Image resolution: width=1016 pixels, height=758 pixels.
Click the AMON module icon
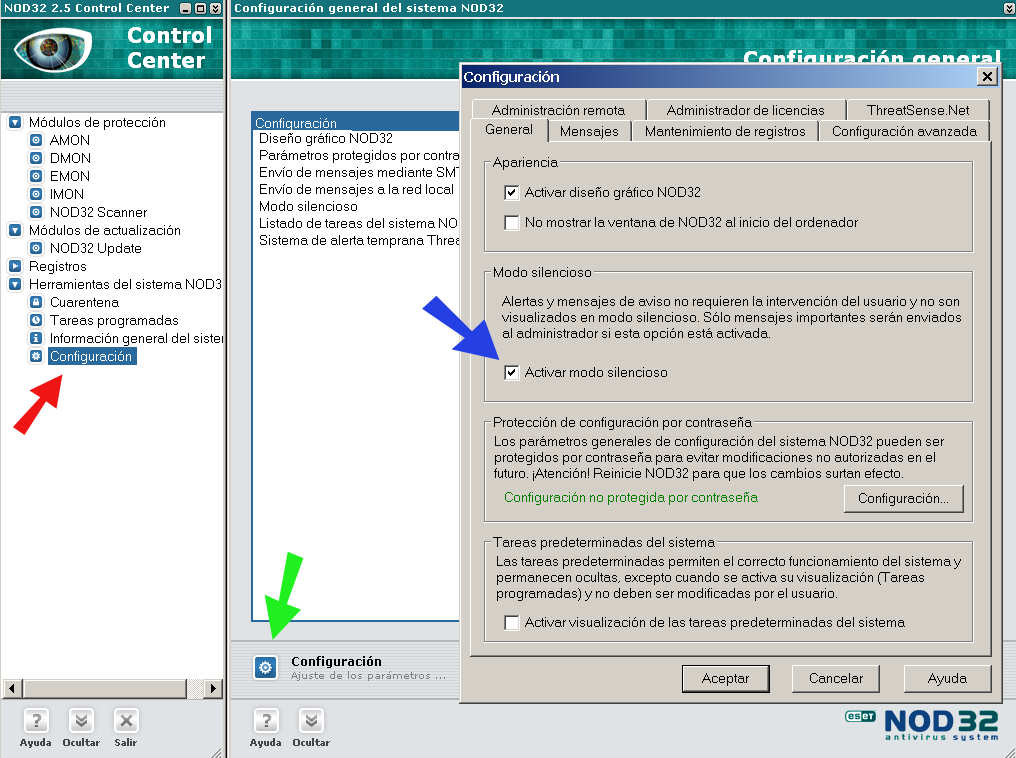(x=36, y=141)
